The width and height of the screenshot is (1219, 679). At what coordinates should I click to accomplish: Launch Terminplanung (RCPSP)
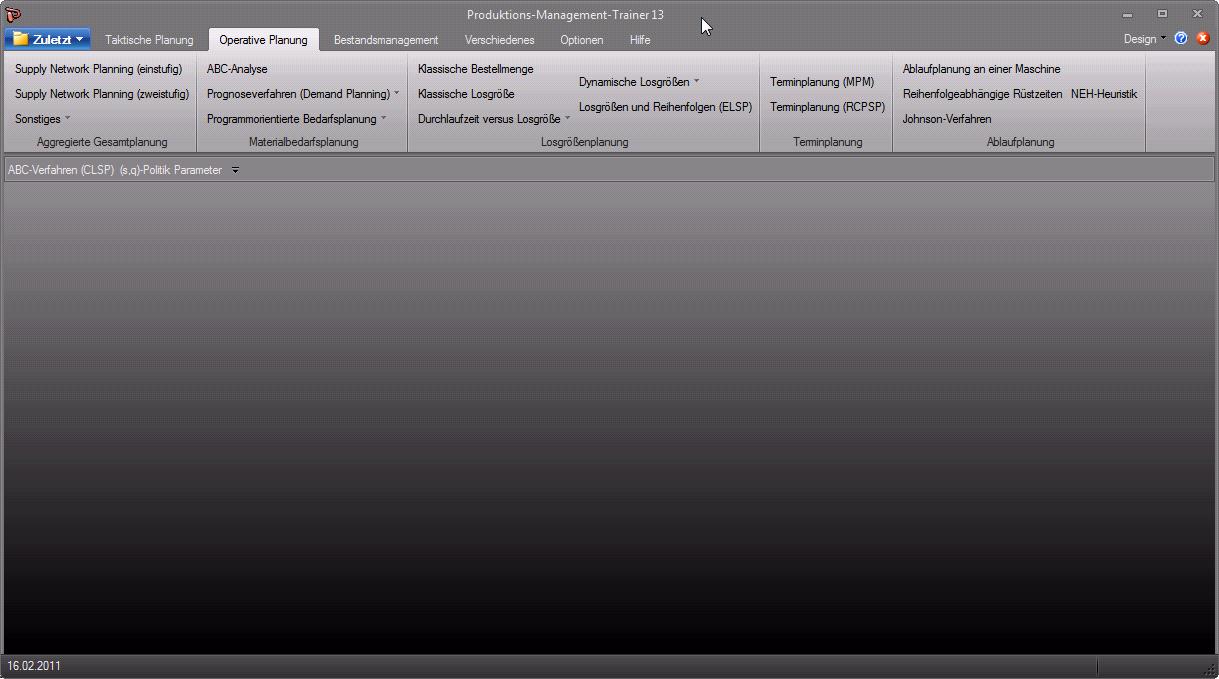[x=827, y=107]
